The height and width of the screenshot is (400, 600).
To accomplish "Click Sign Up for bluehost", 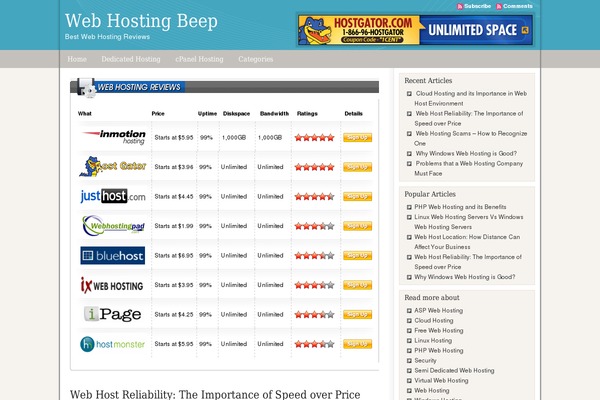I will [357, 255].
